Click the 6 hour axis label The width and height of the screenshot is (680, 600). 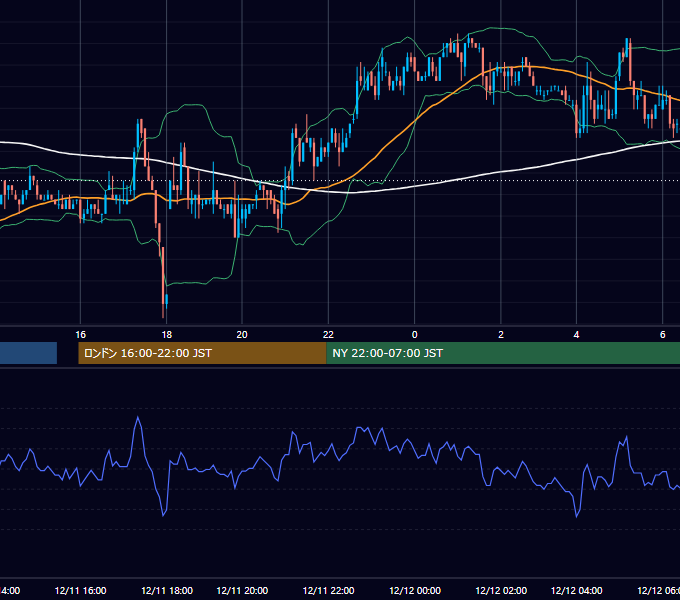(663, 335)
